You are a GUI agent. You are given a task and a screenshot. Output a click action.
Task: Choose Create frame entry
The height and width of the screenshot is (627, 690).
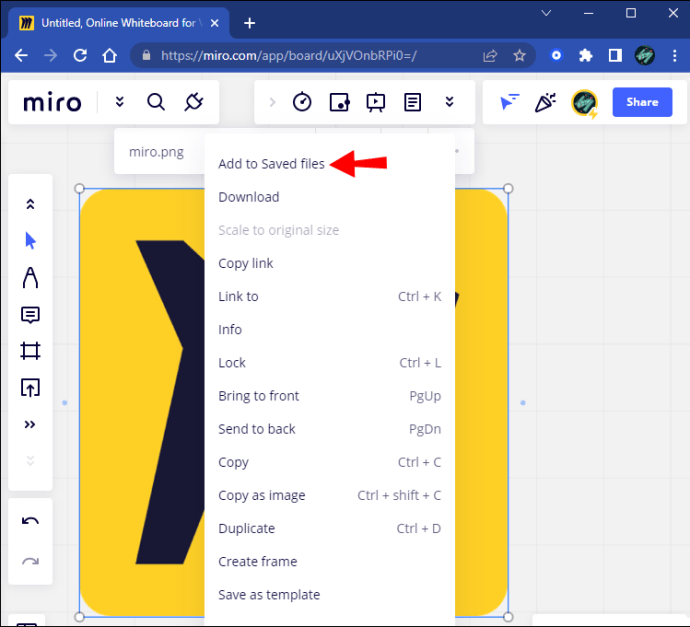pyautogui.click(x=258, y=561)
